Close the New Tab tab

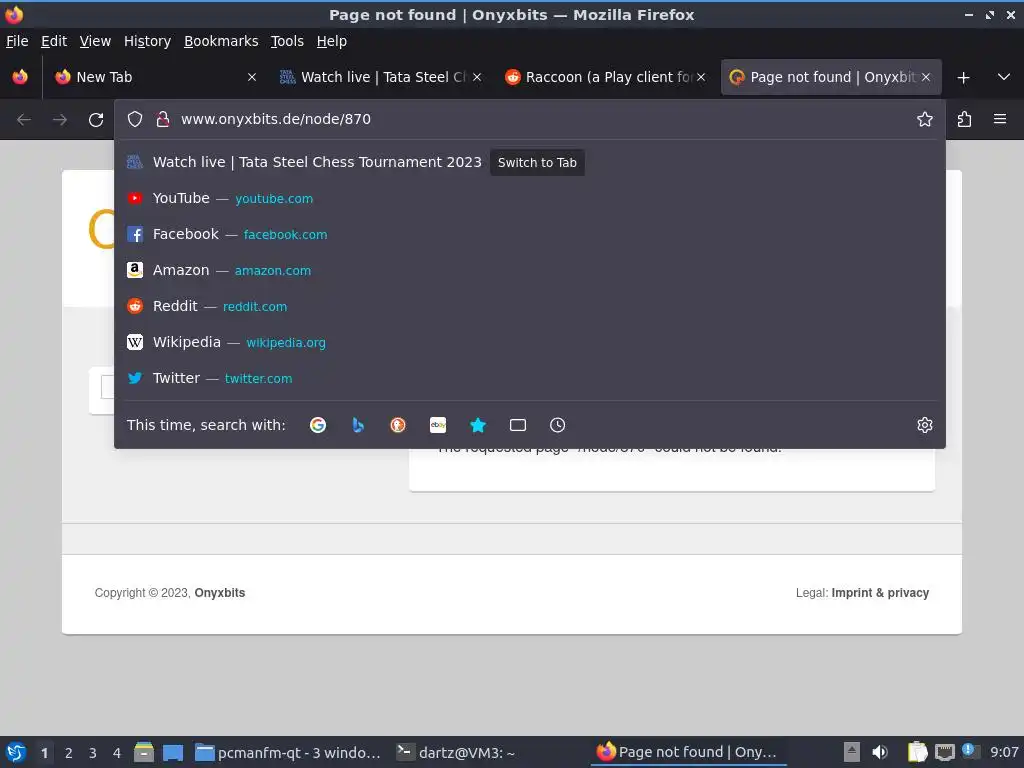pos(251,77)
